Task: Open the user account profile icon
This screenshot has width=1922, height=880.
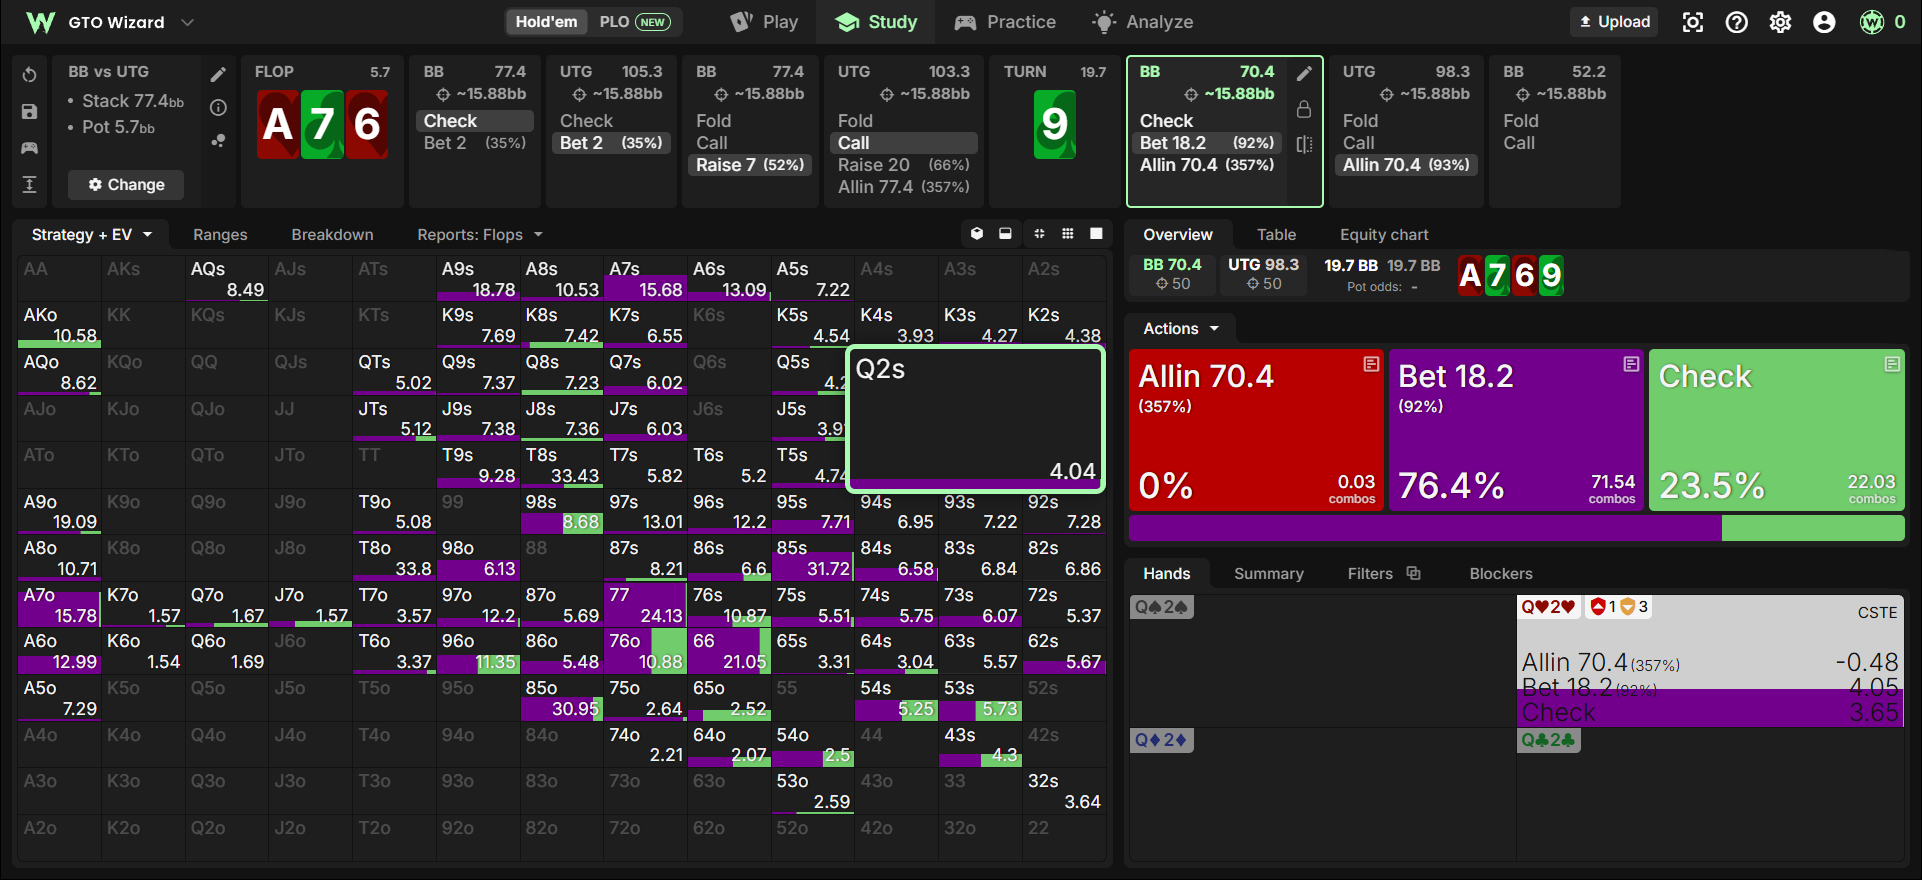Action: (x=1825, y=22)
